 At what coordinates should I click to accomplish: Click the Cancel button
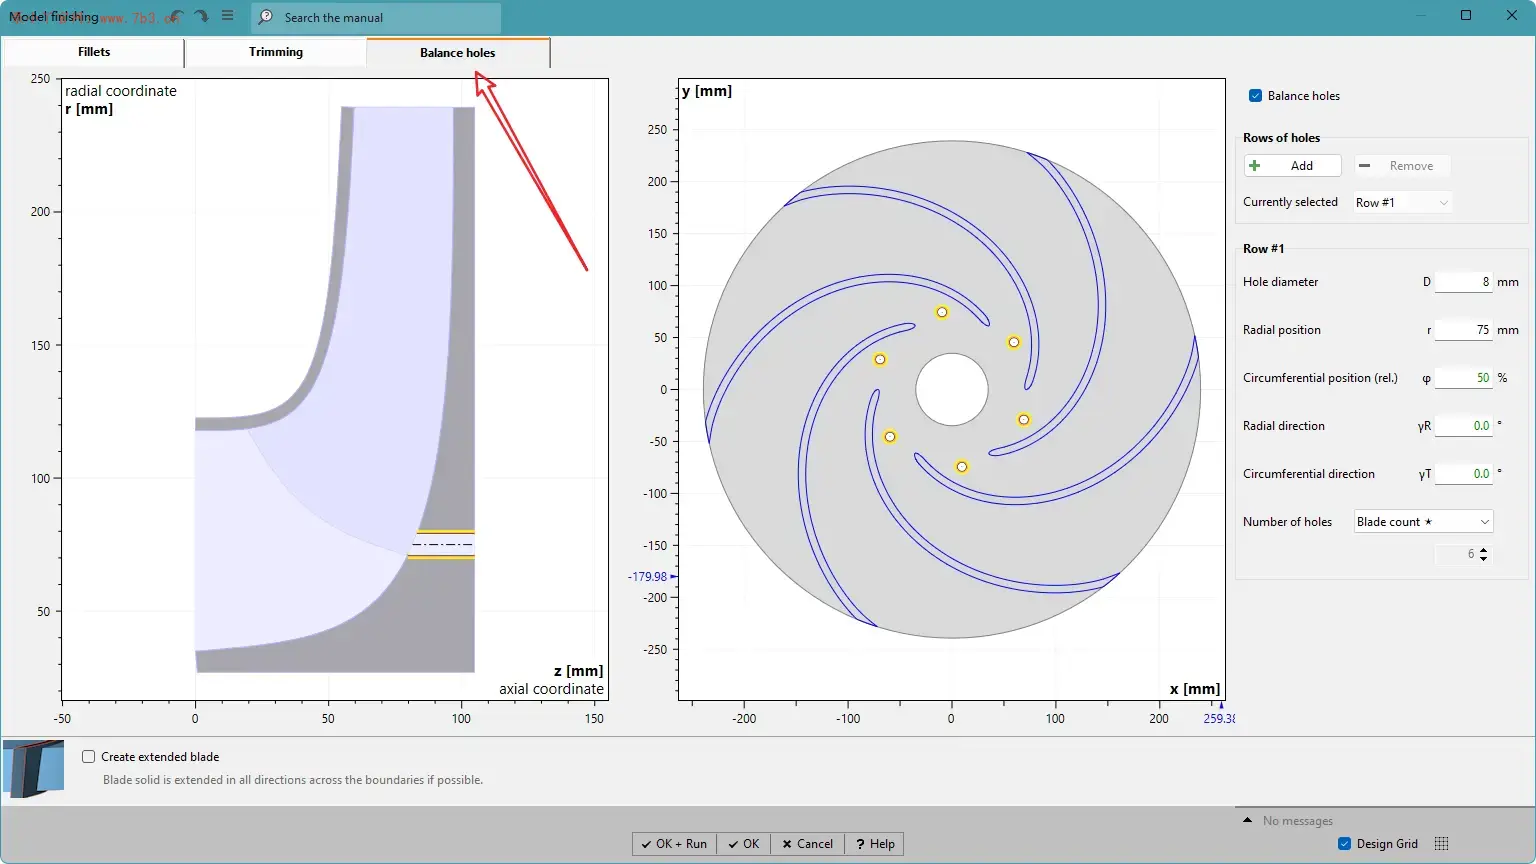coord(807,844)
